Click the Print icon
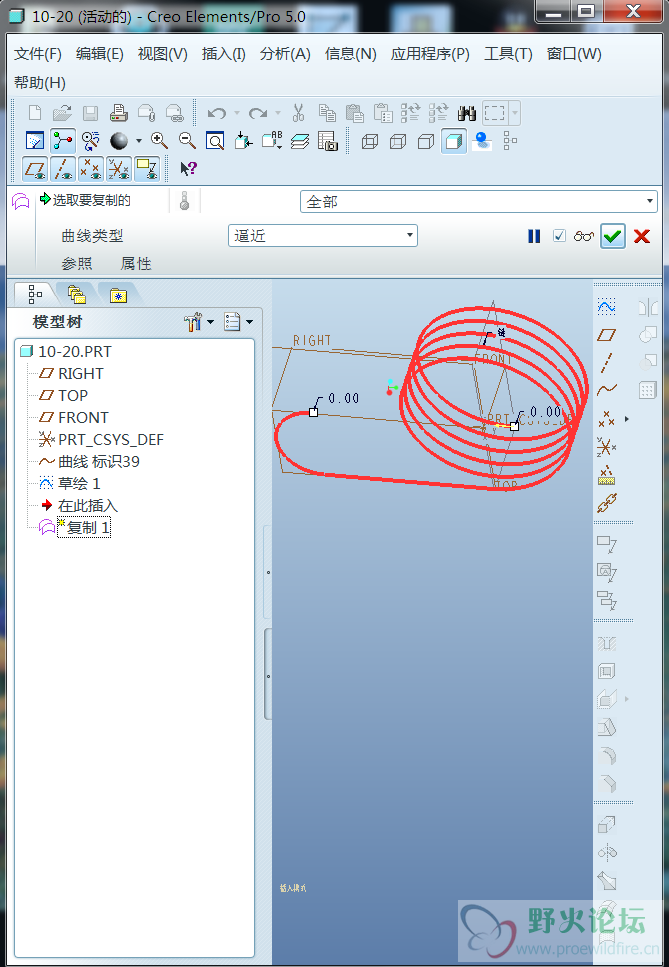The height and width of the screenshot is (967, 669). 118,113
